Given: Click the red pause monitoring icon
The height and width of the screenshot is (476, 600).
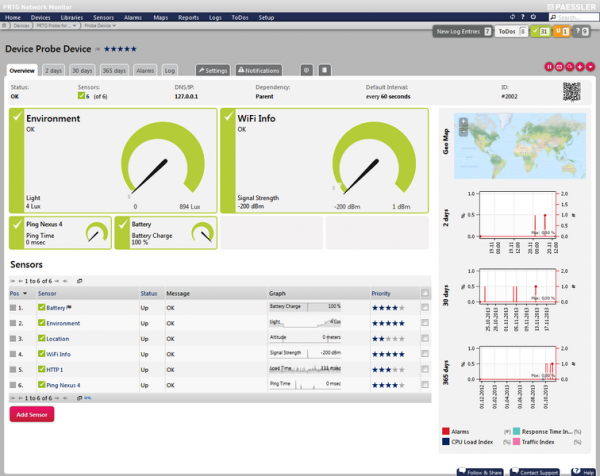Looking at the screenshot, I should tap(549, 67).
